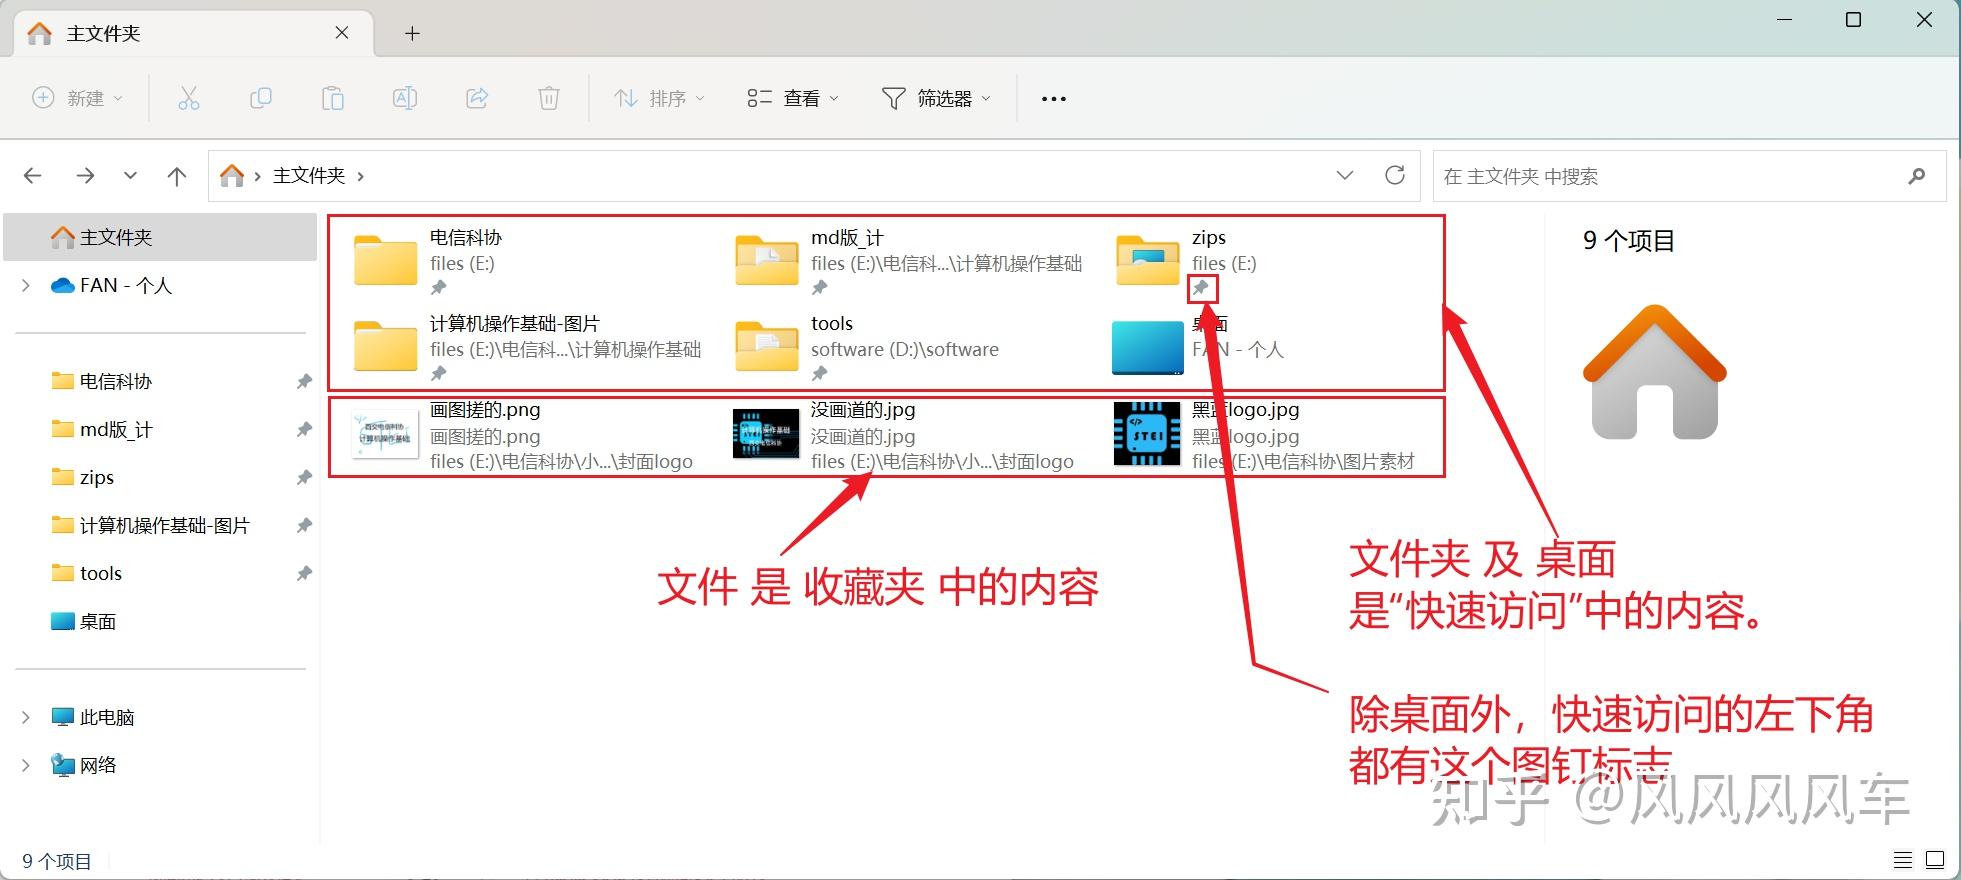
Task: Open zips in the sidebar
Action: [x=83, y=477]
